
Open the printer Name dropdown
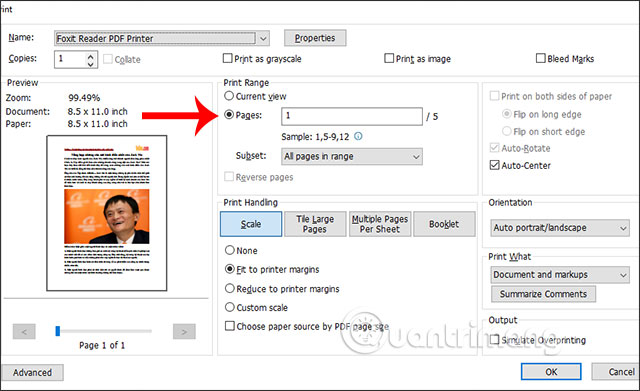coord(263,38)
